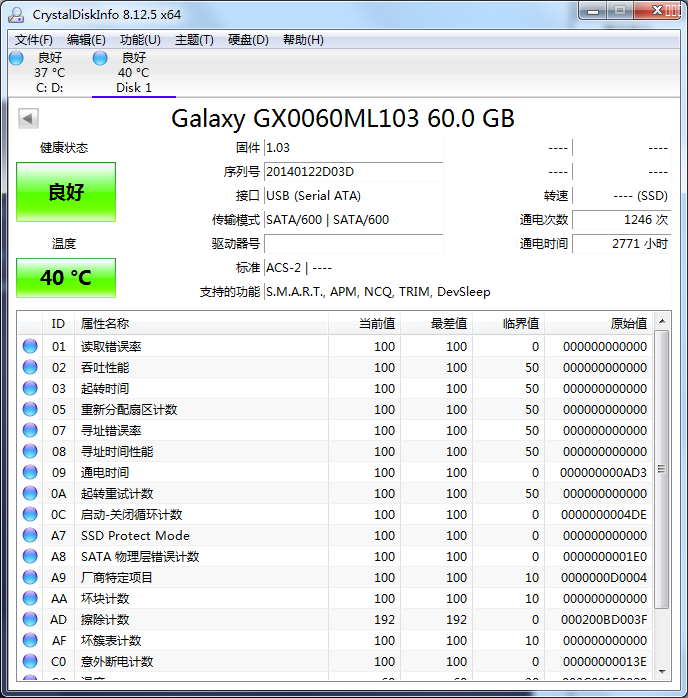Viewport: 688px width, 698px height.
Task: Click status orb for attribute AF 坏簇表计数
Action: click(30, 640)
